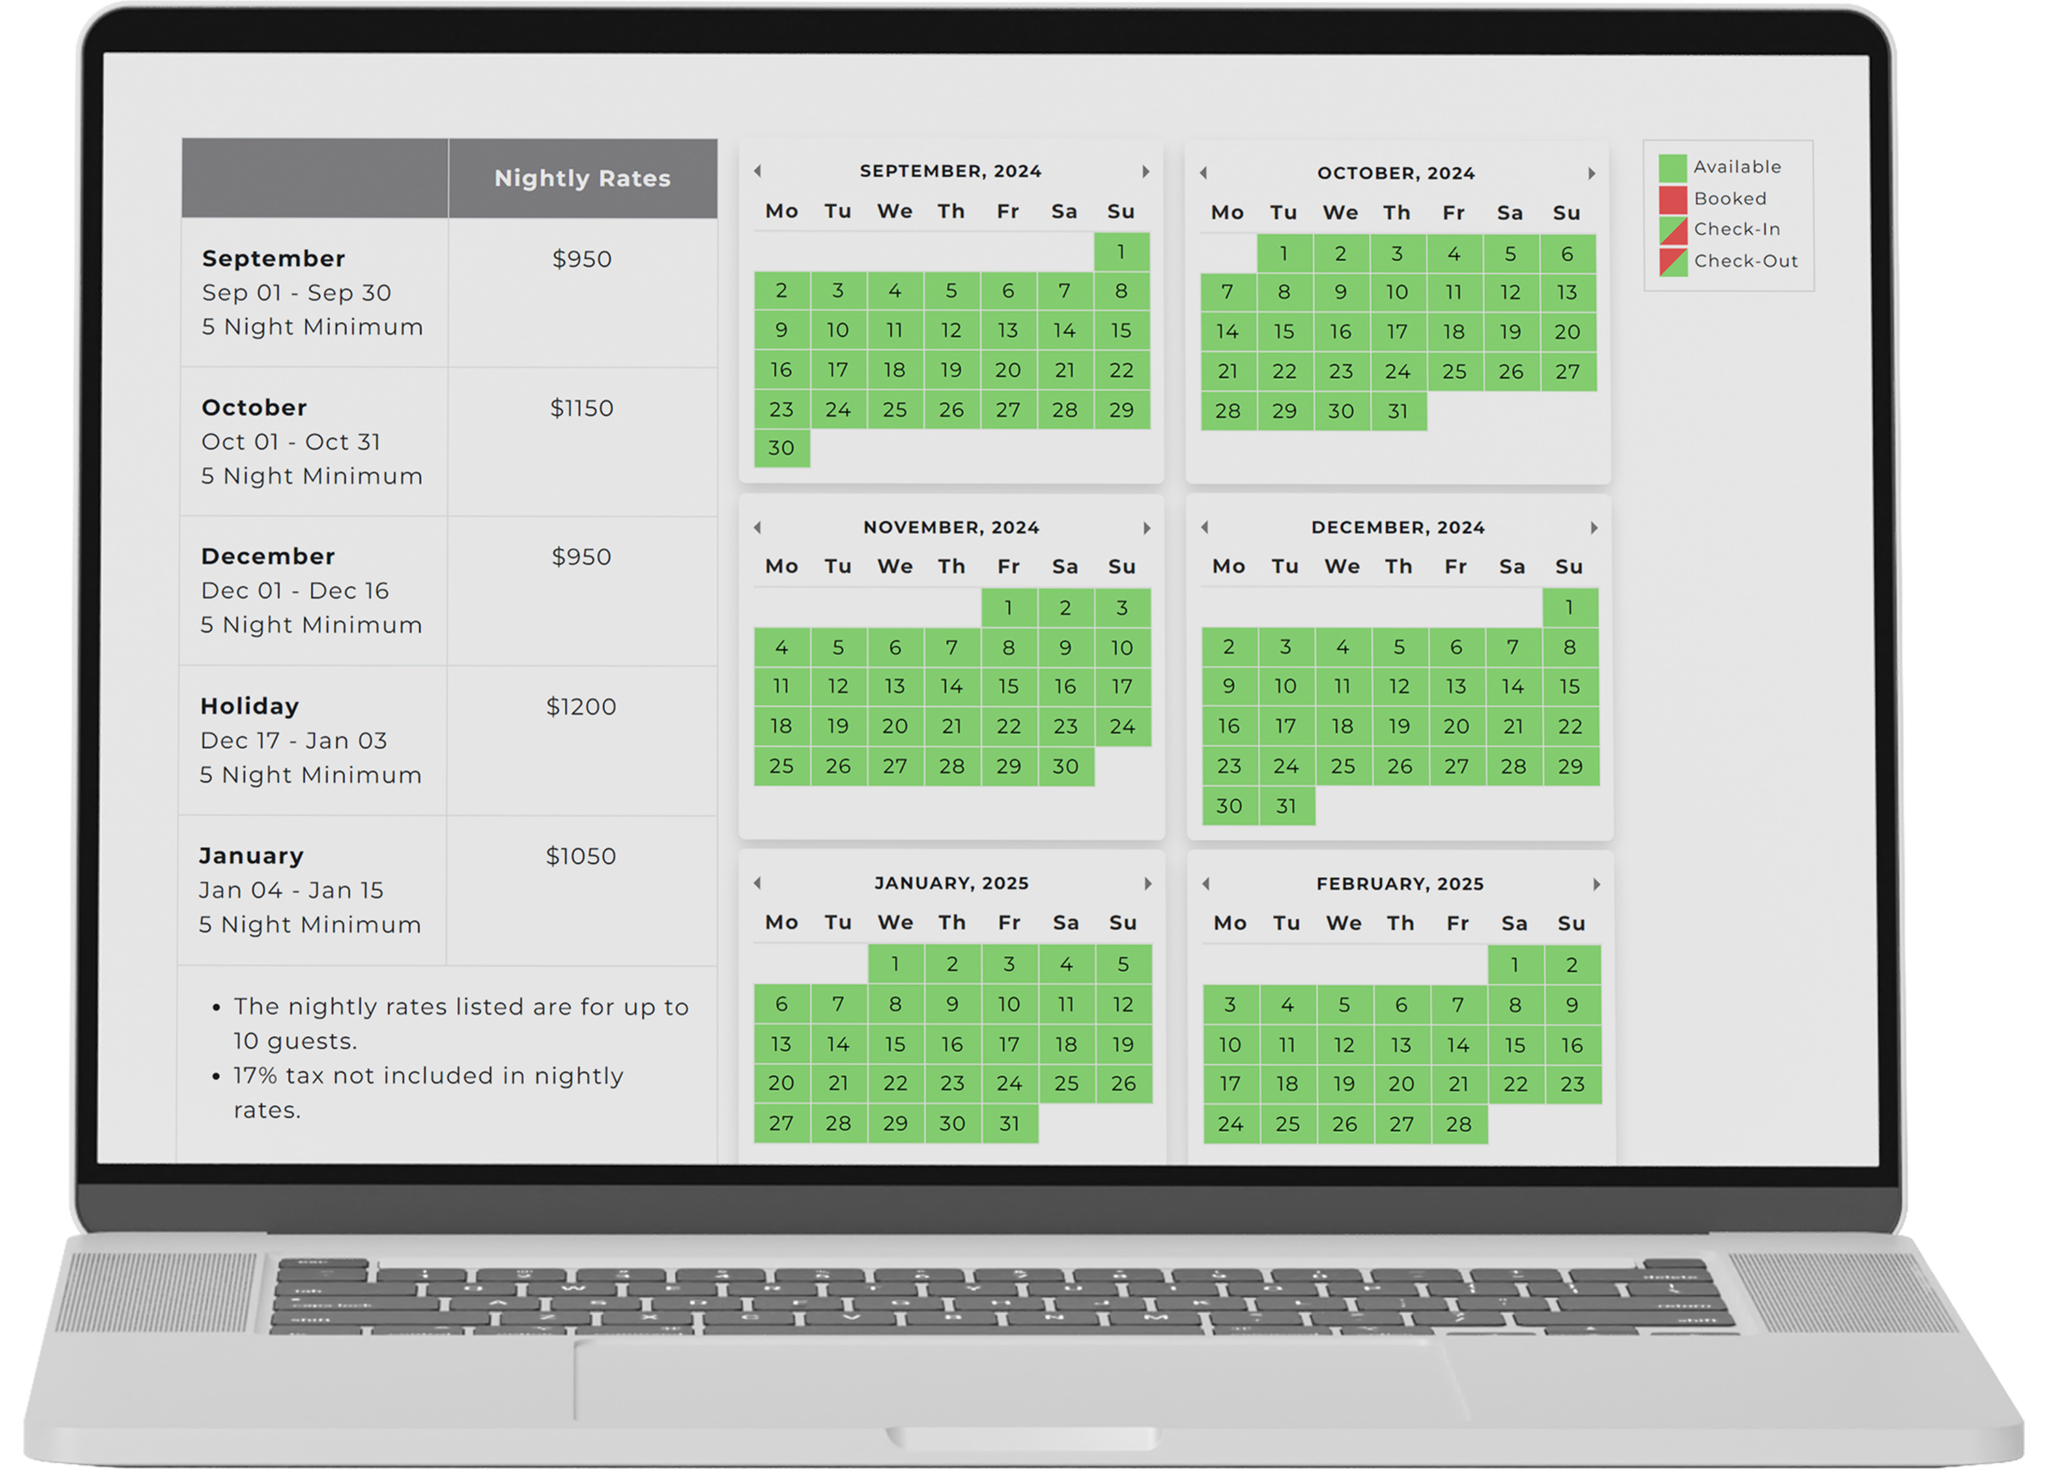Choose October 31 in the October calendar

pos(1398,411)
